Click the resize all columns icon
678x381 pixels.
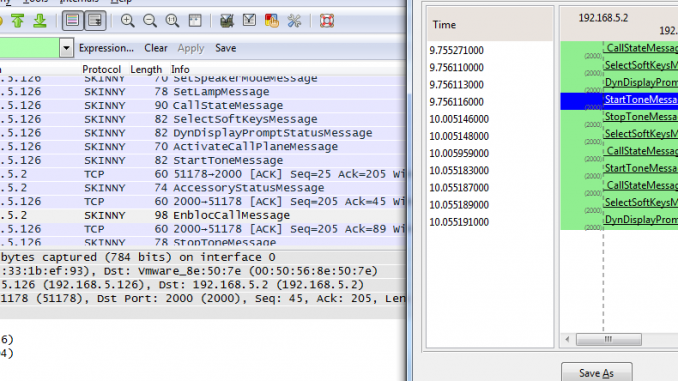pos(195,21)
